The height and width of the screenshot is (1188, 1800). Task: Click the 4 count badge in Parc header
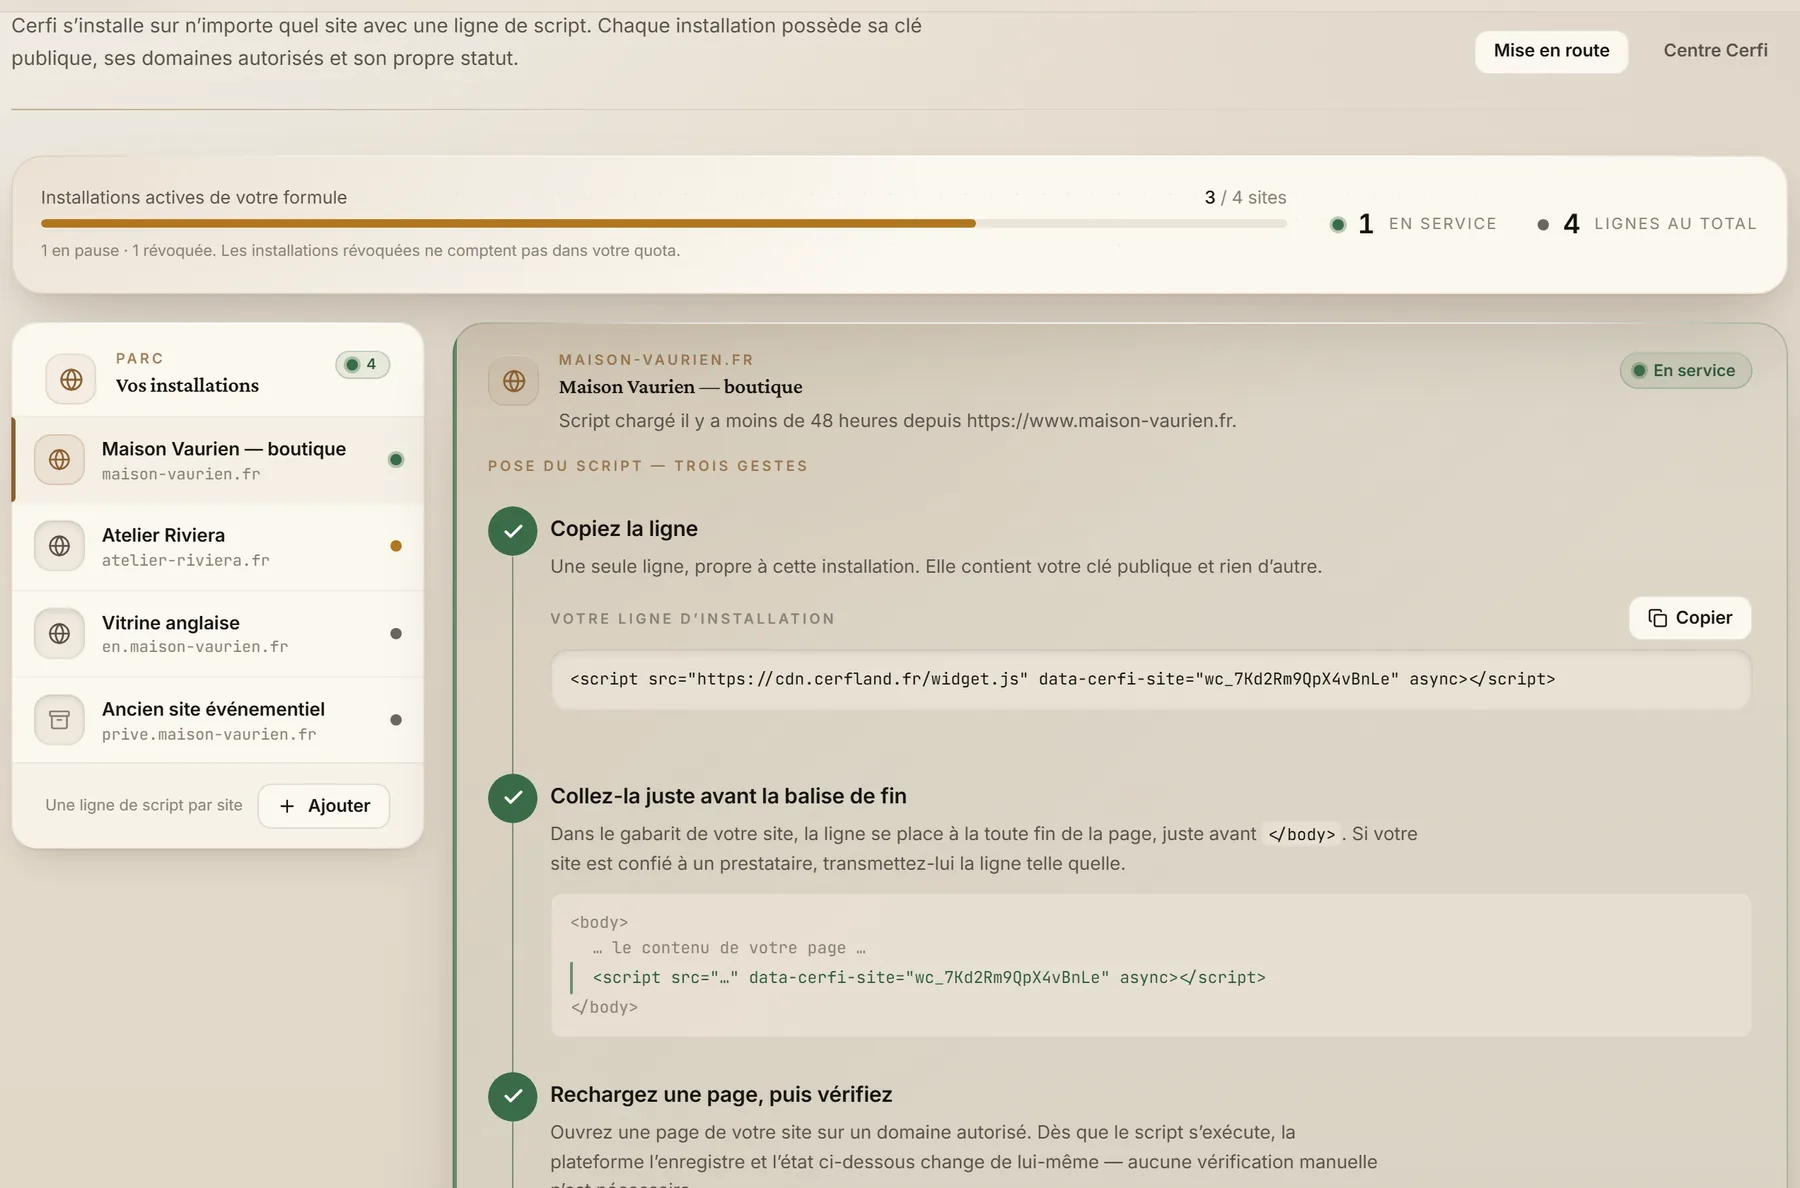tap(362, 364)
